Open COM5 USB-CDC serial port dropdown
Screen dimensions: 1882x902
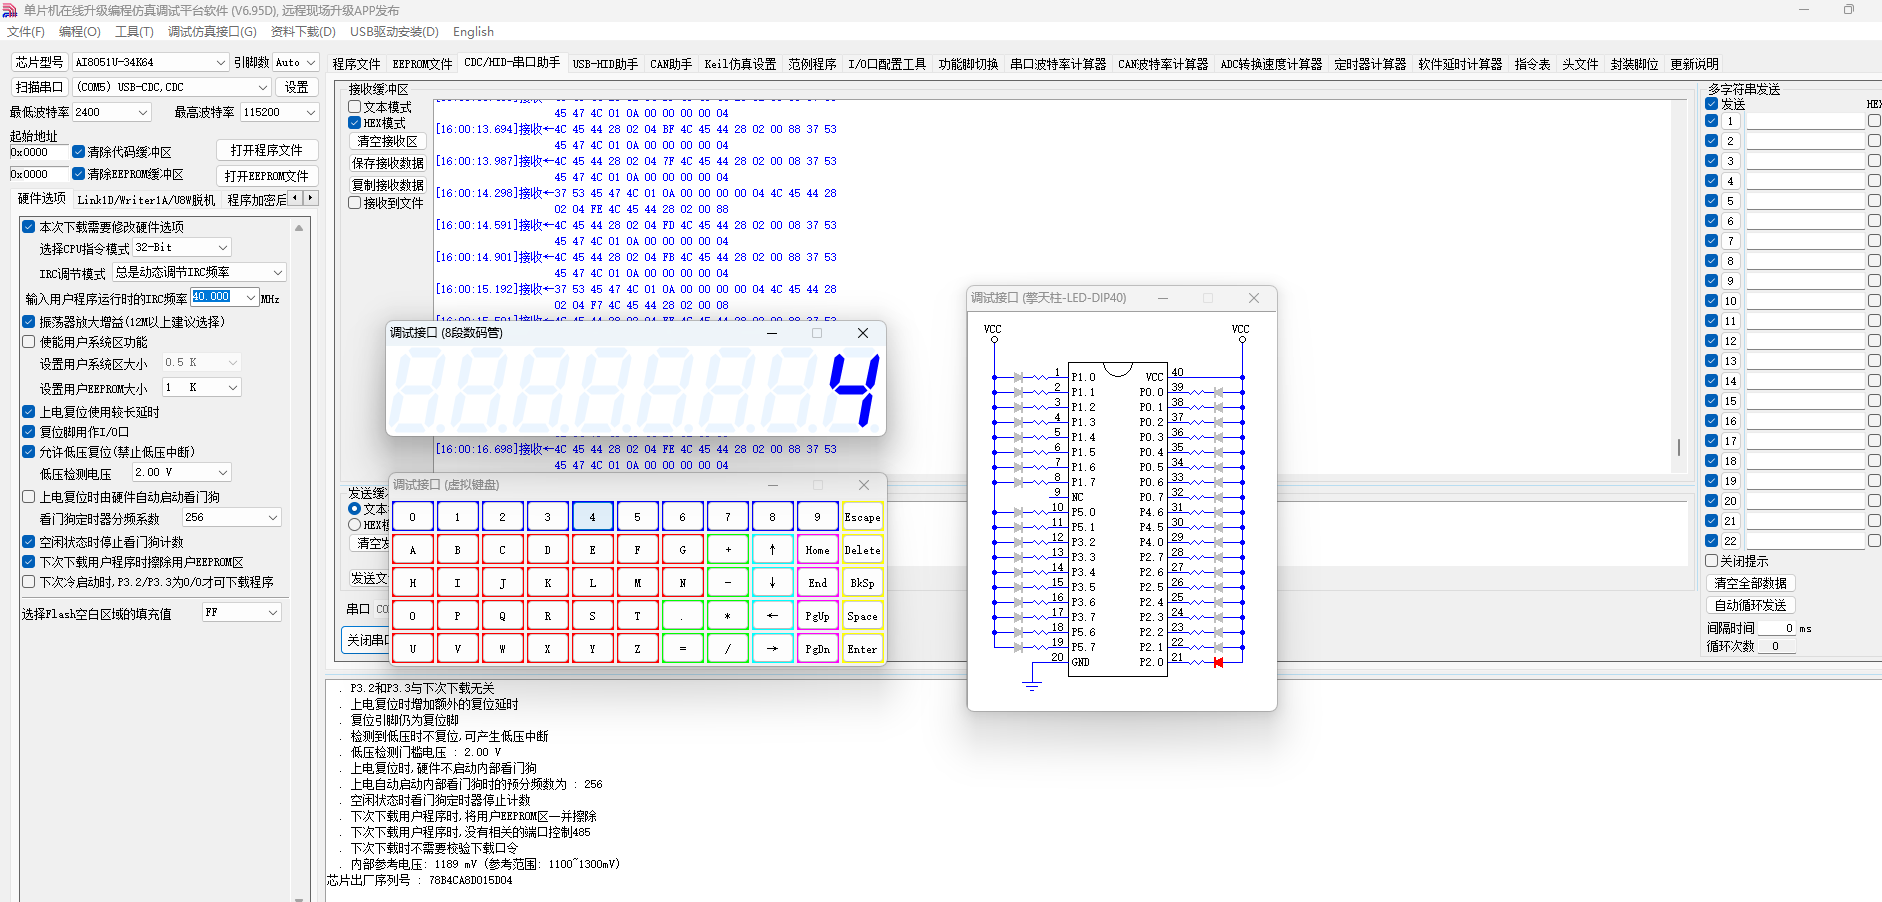172,87
